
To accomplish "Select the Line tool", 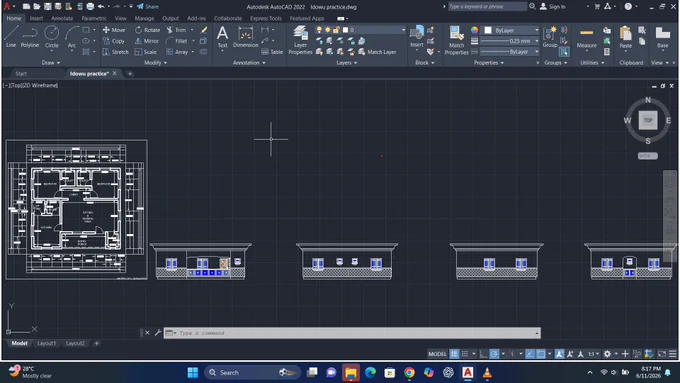I will coord(11,36).
